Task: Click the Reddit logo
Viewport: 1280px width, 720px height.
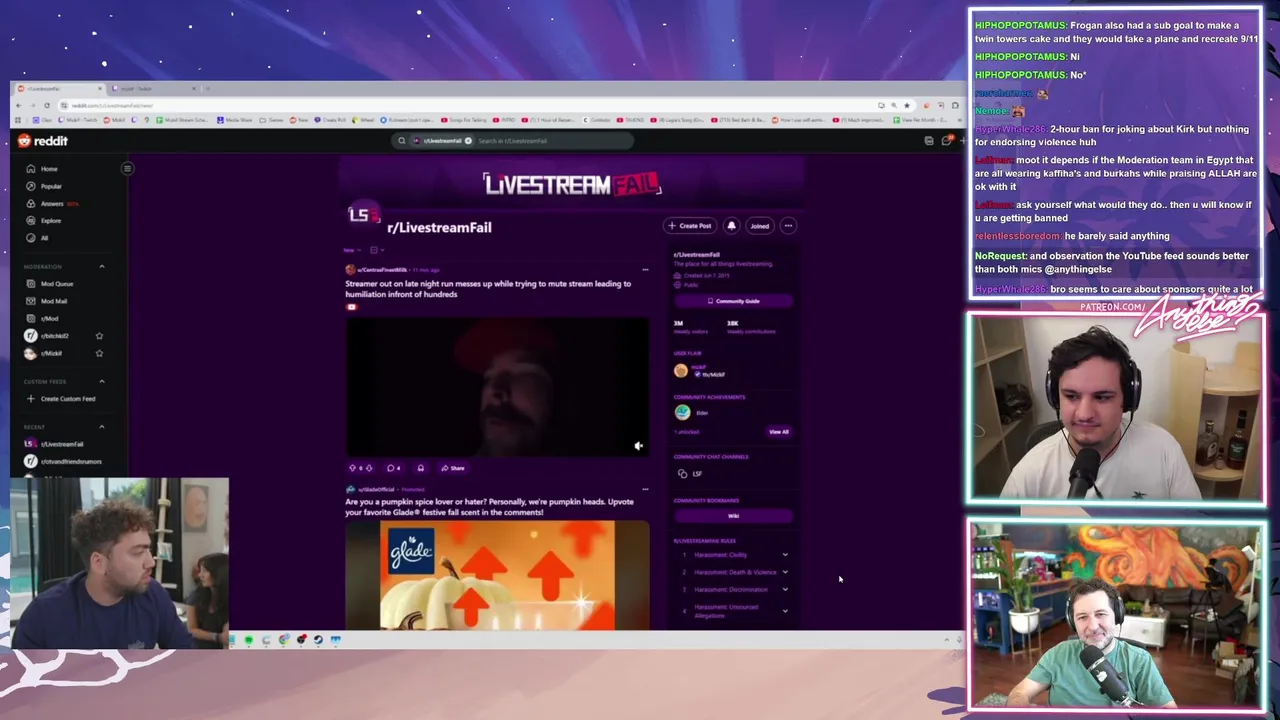Action: pos(43,141)
